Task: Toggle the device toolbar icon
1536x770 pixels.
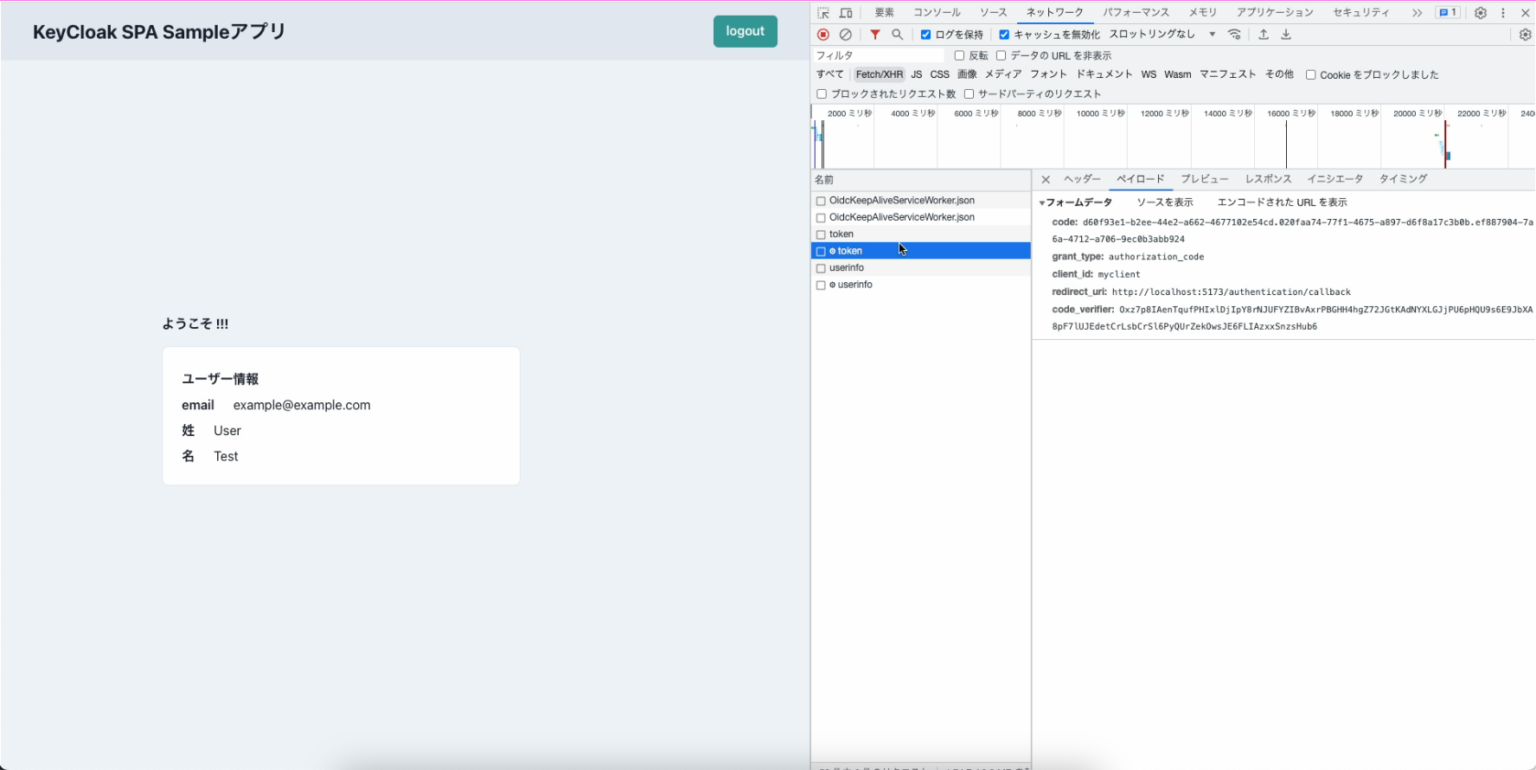Action: pos(845,12)
